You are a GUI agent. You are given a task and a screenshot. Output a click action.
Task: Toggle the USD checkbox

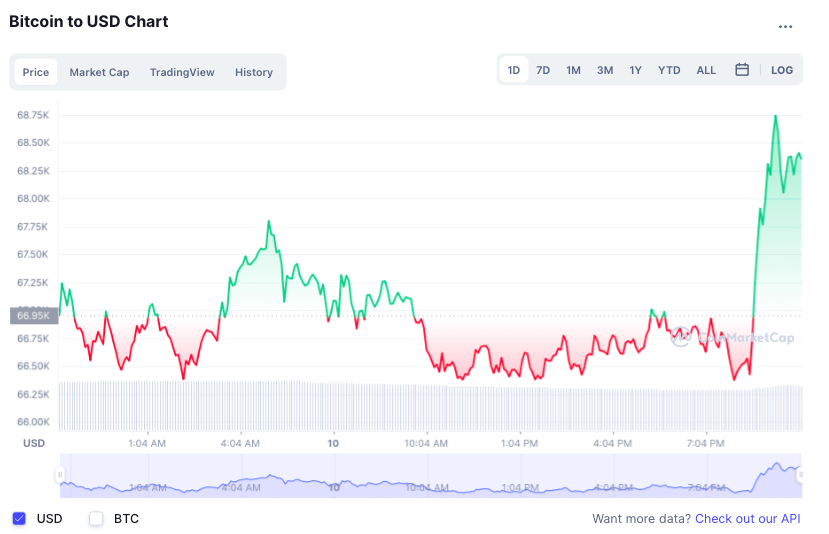coord(19,519)
